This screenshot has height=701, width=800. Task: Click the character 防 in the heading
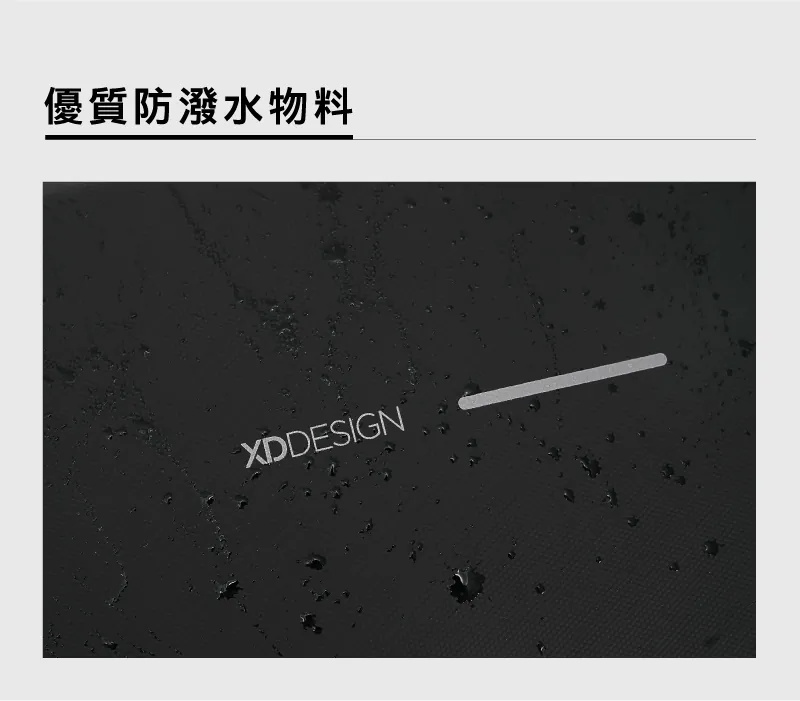[x=153, y=107]
